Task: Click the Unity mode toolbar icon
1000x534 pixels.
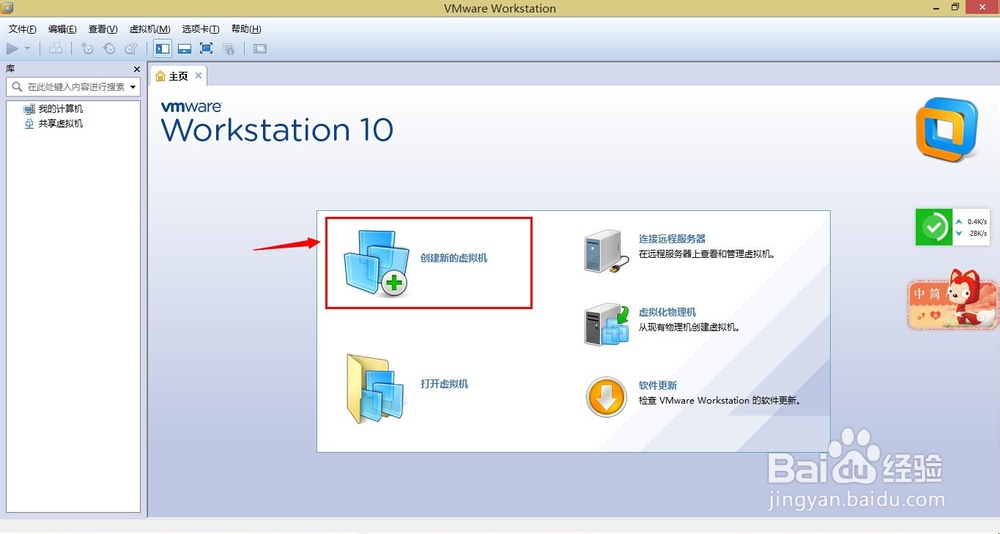Action: 228,48
